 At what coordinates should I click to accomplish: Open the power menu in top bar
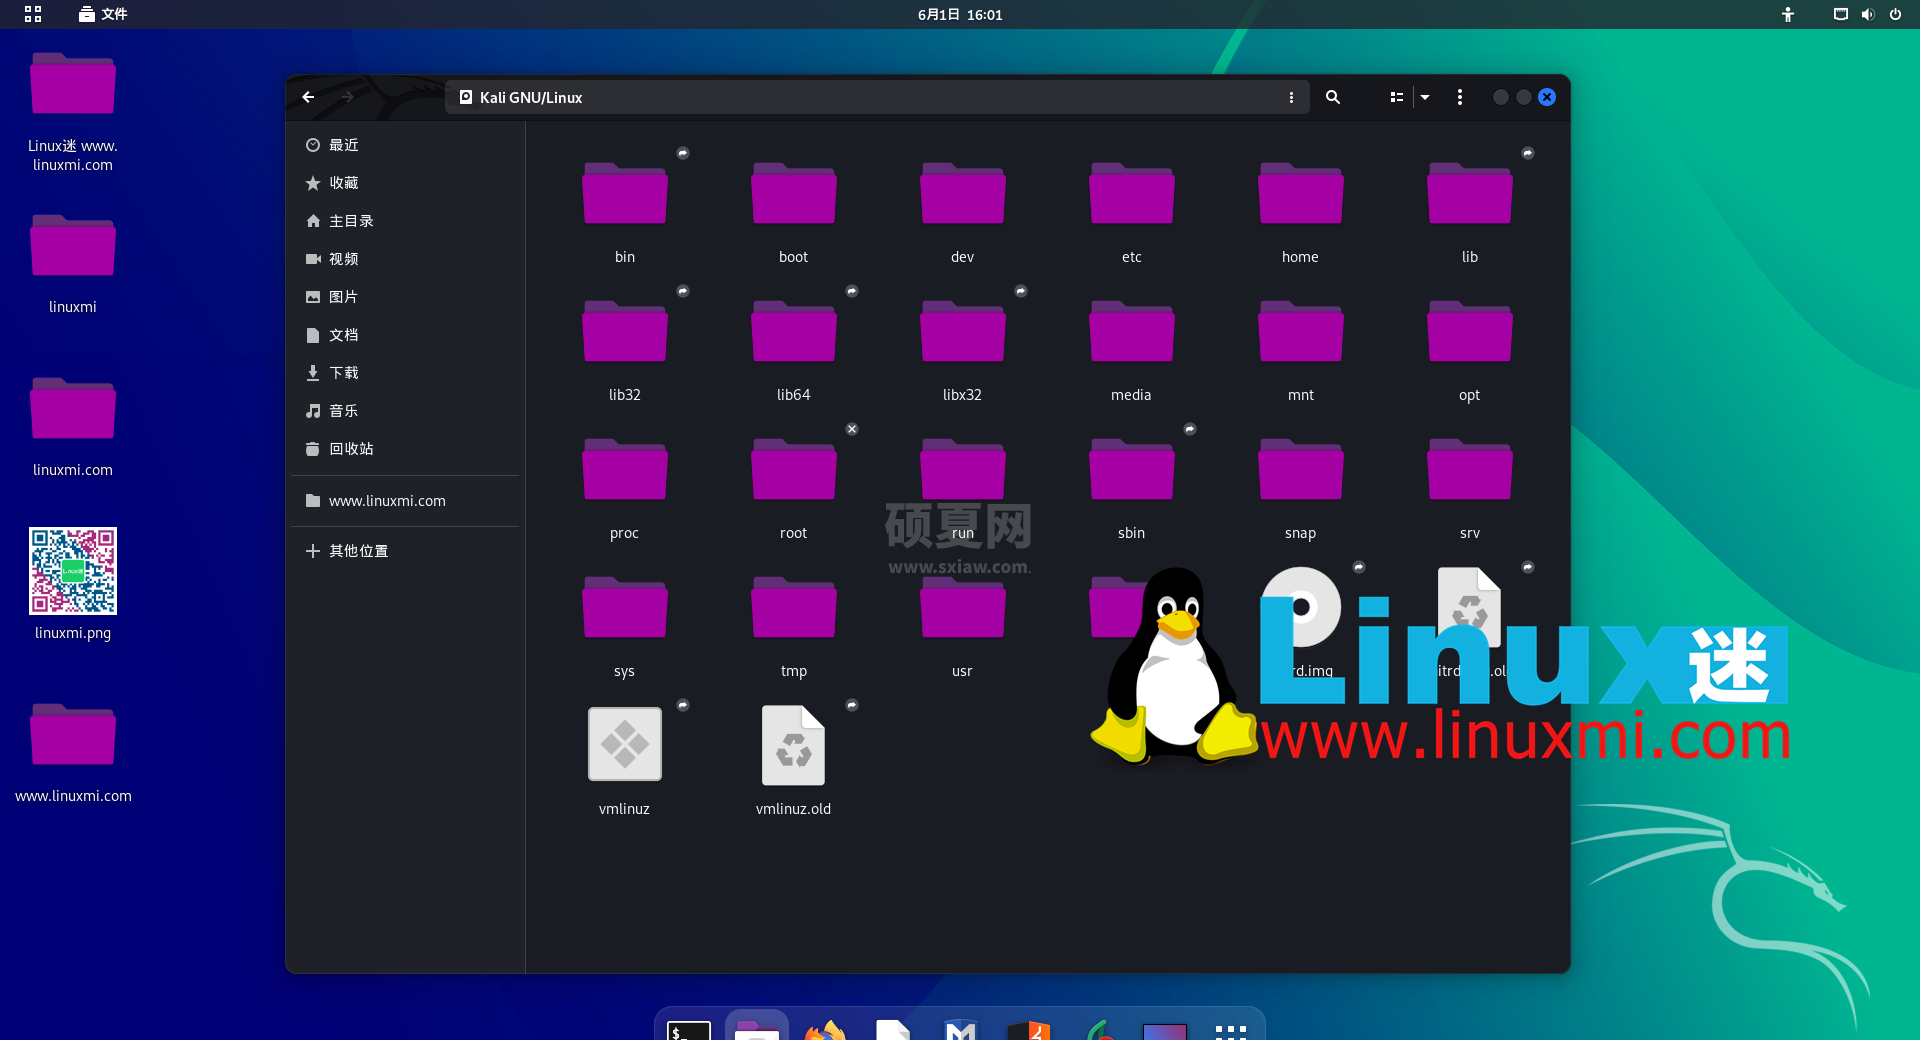click(1895, 14)
